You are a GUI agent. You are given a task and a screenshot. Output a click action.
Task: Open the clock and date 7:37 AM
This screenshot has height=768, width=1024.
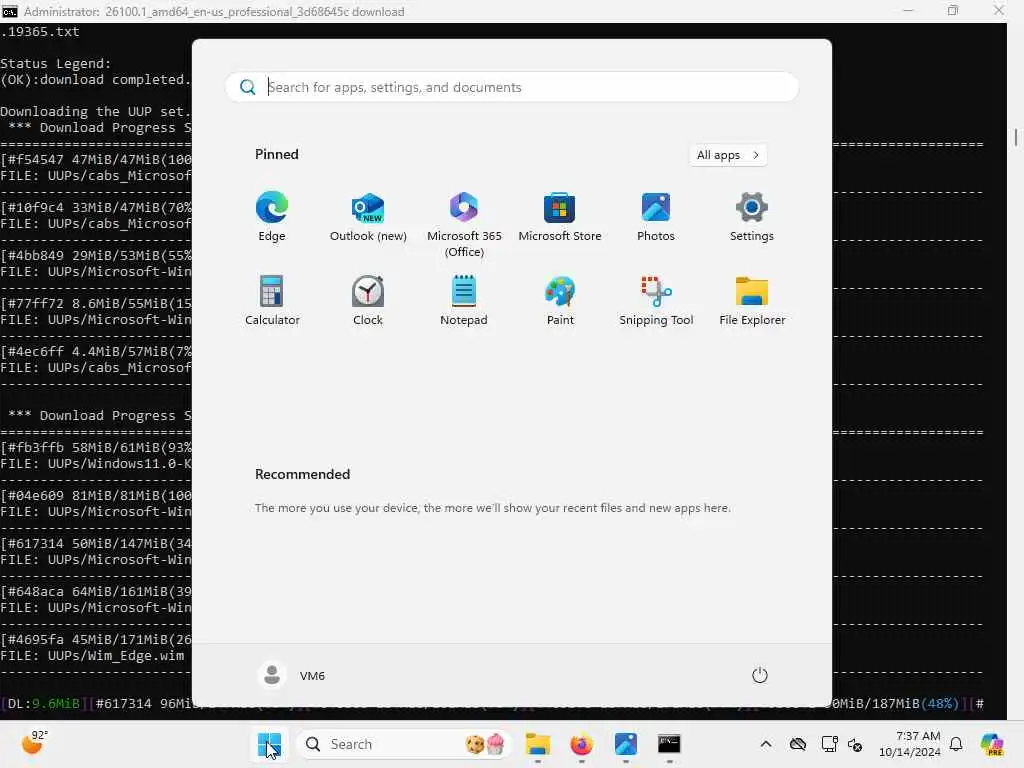pyautogui.click(x=909, y=744)
